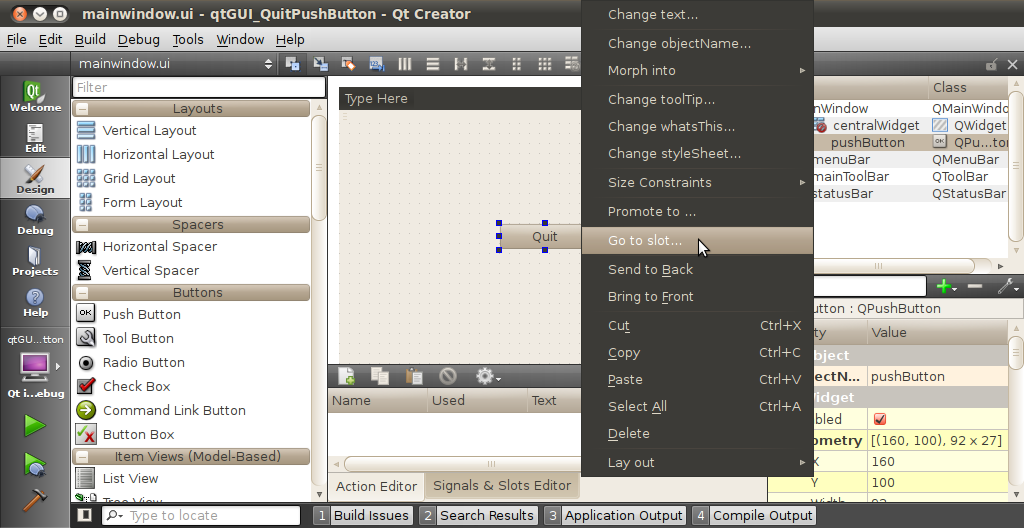Open Help mode in the sidebar

(35, 303)
